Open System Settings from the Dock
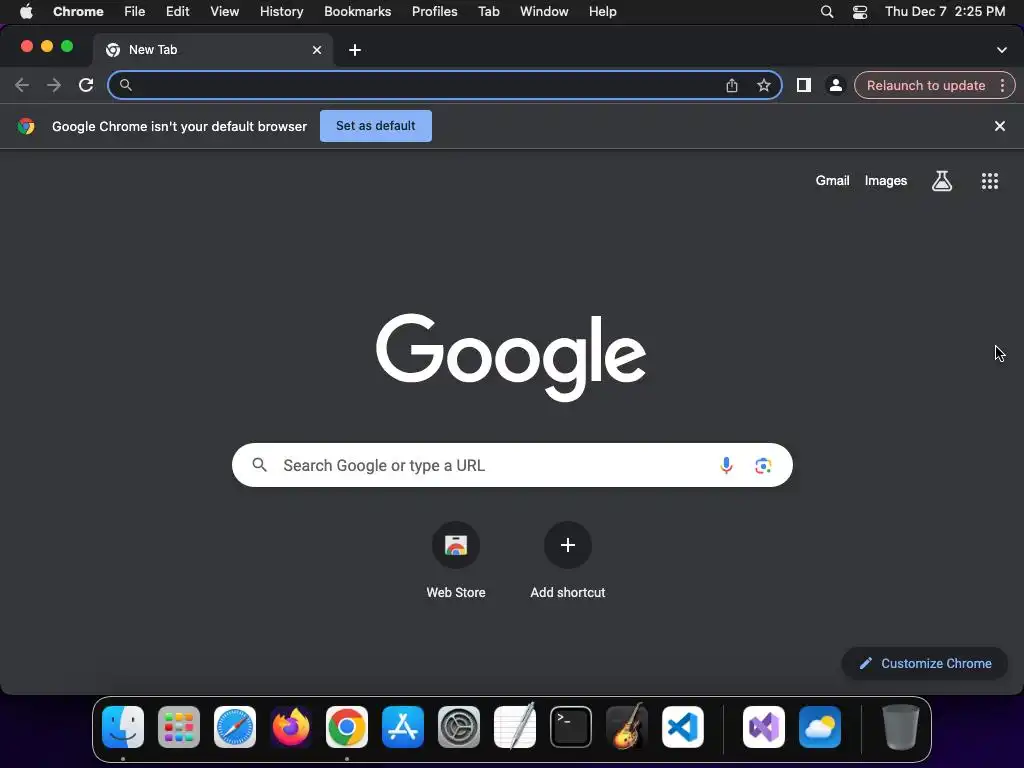 tap(458, 727)
